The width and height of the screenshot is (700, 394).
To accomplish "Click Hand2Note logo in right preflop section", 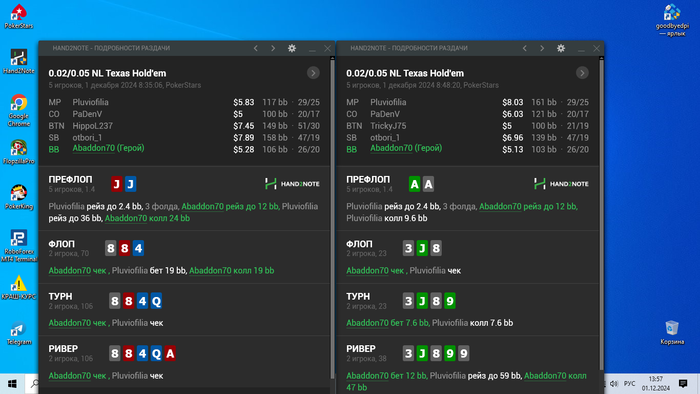I will pyautogui.click(x=561, y=183).
